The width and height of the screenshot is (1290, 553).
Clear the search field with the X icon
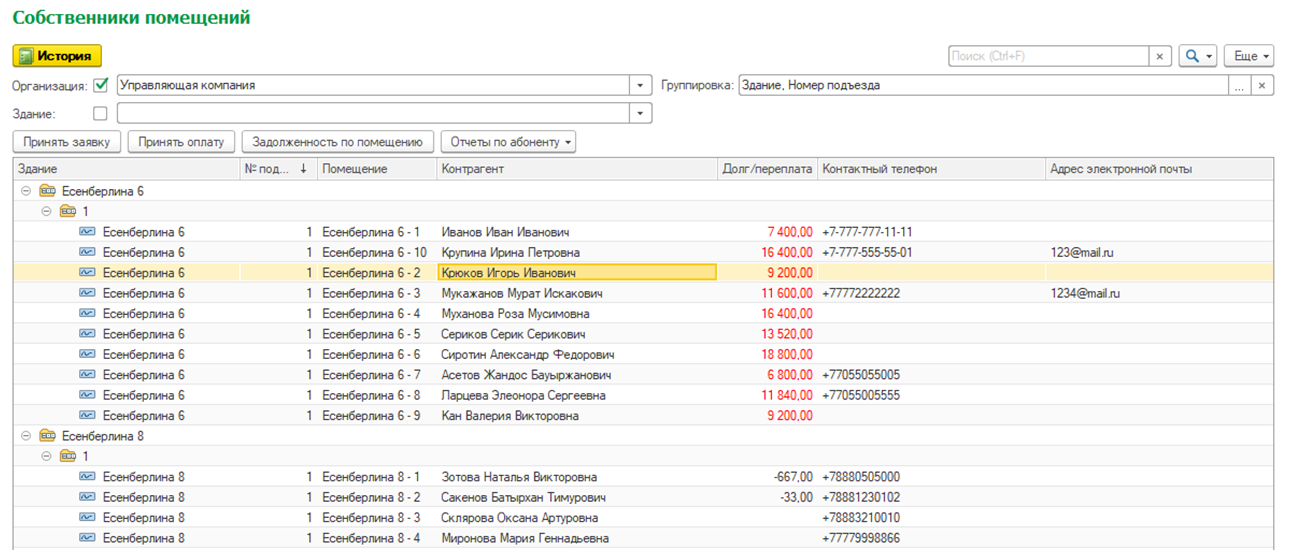click(1159, 57)
